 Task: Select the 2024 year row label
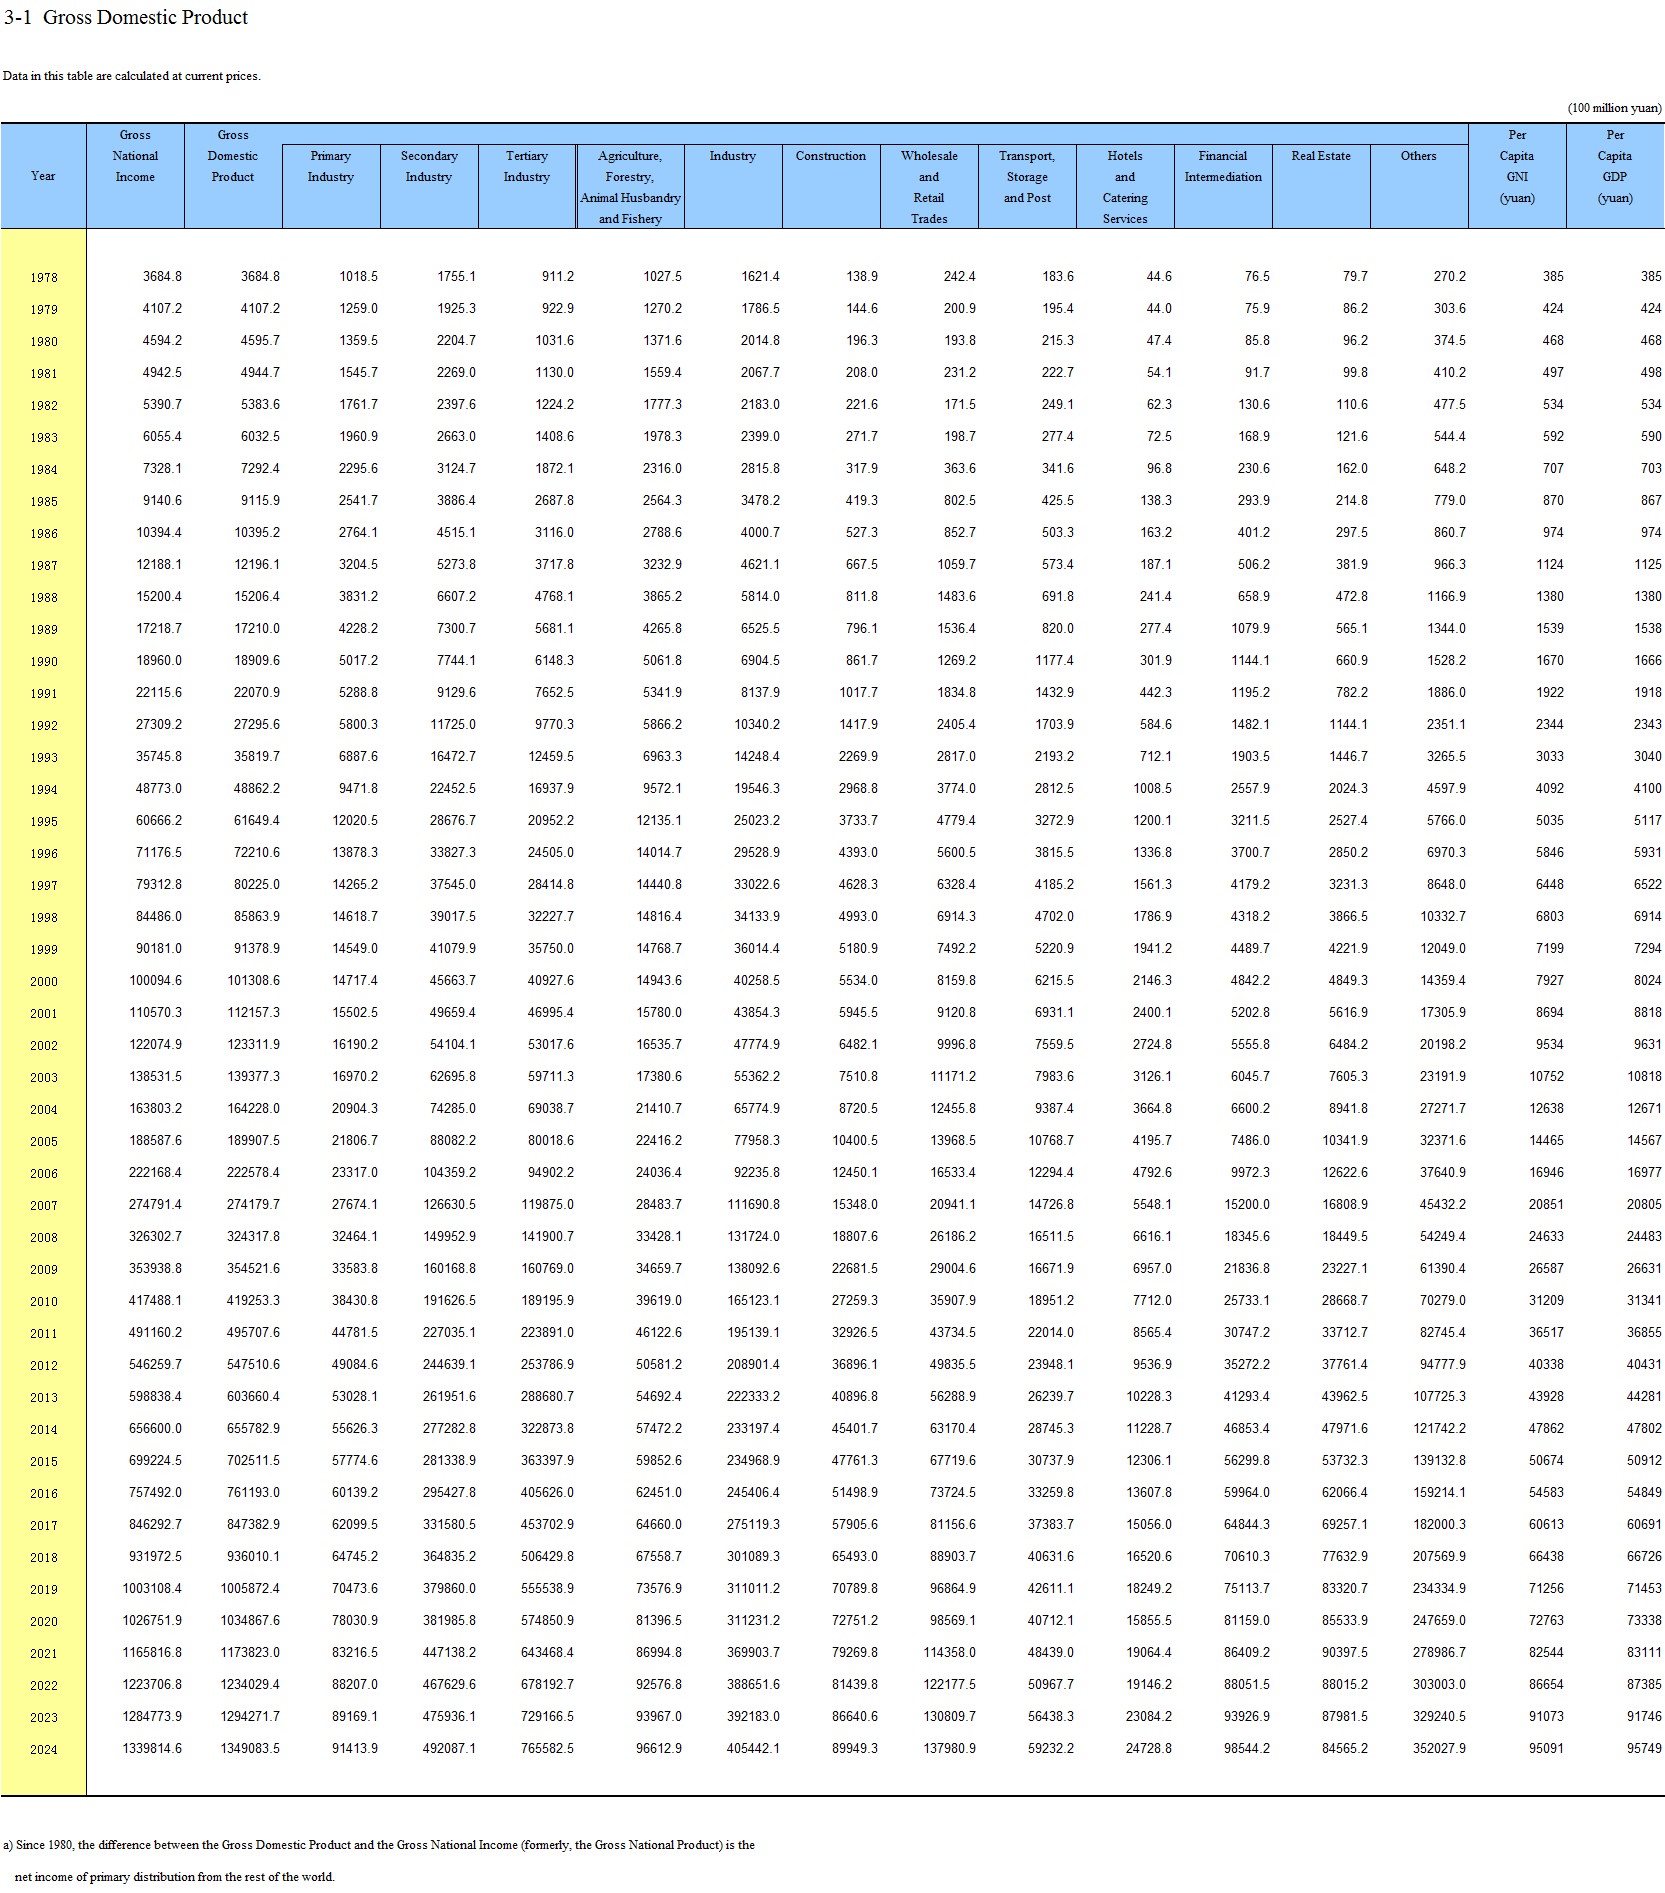coord(43,1750)
